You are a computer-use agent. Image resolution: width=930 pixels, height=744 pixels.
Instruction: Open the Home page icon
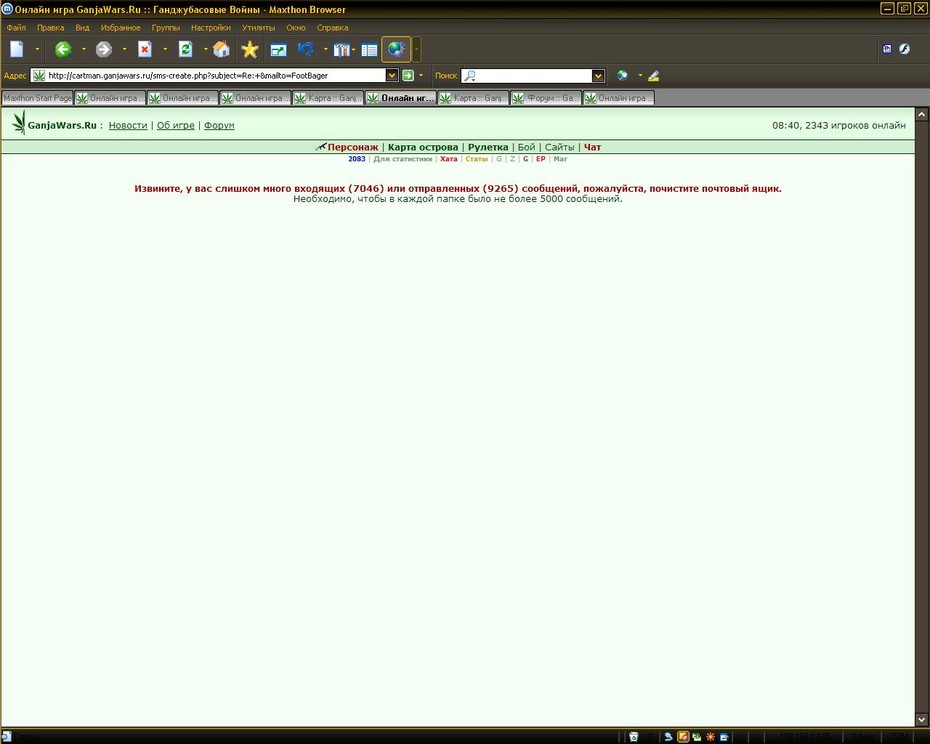point(221,49)
